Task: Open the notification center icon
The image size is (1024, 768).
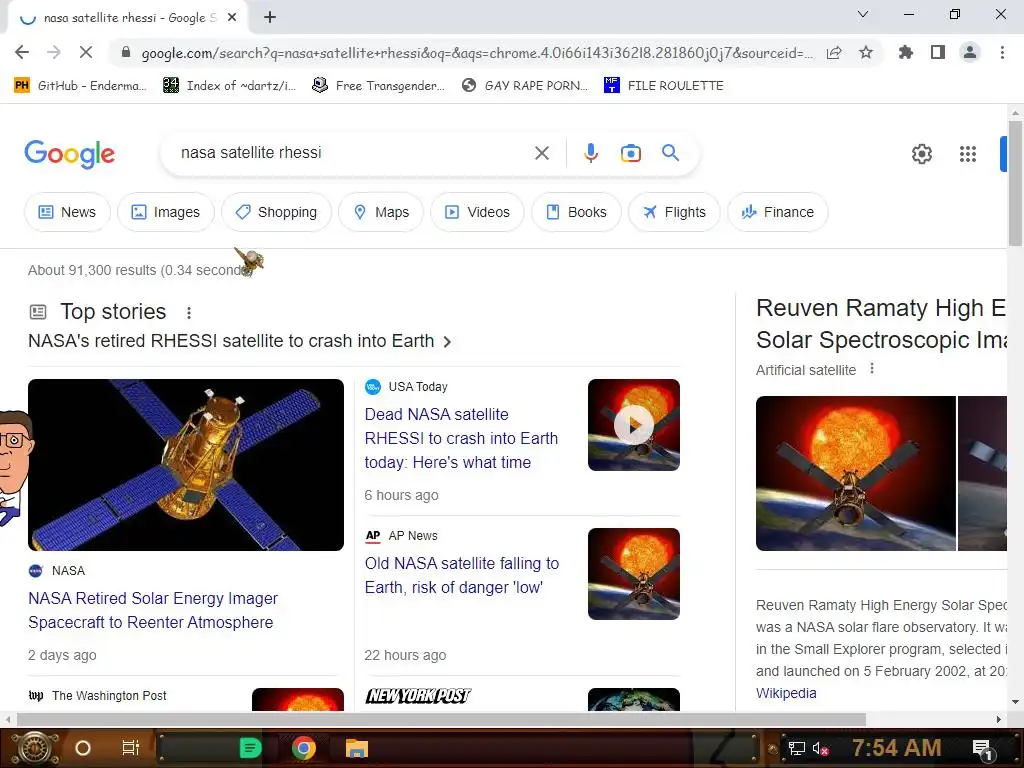Action: [x=982, y=748]
